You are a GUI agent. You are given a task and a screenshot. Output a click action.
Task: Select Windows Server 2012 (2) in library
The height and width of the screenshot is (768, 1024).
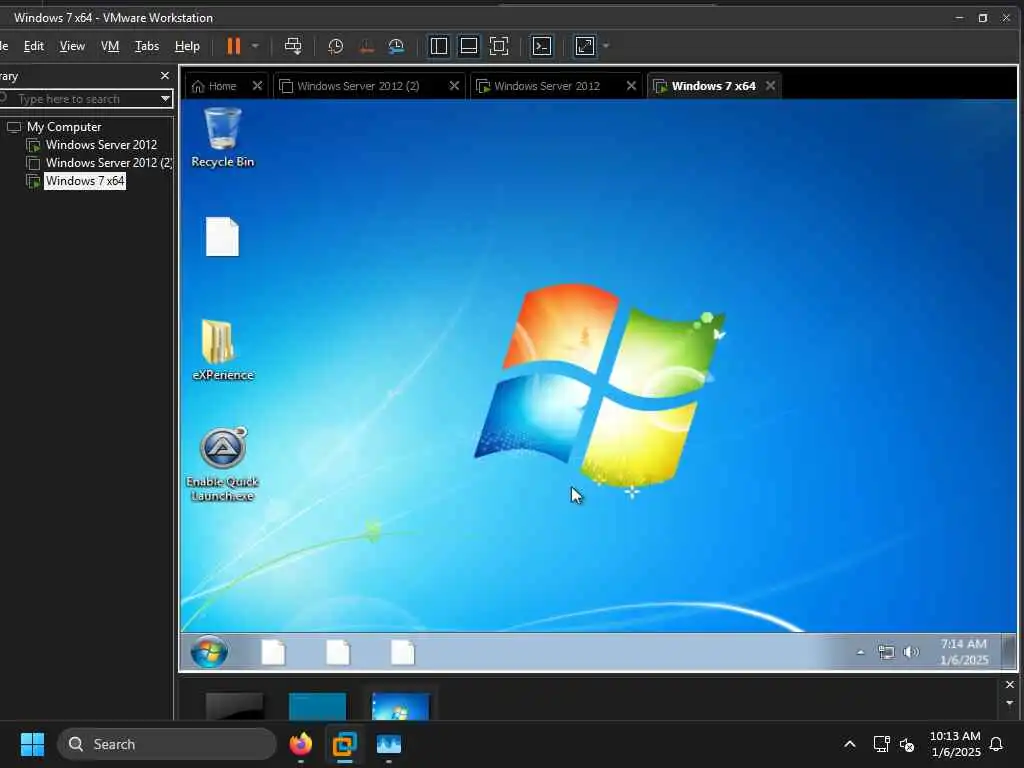pyautogui.click(x=109, y=163)
